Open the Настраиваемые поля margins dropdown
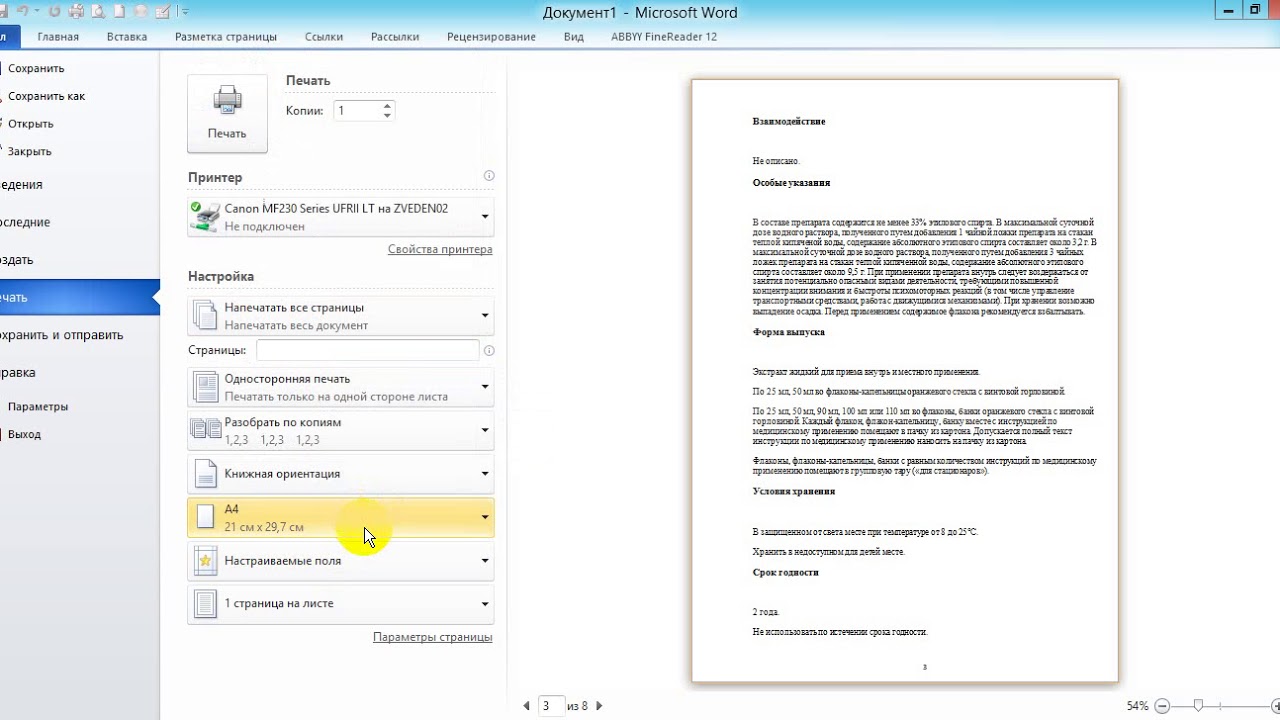 coord(341,560)
